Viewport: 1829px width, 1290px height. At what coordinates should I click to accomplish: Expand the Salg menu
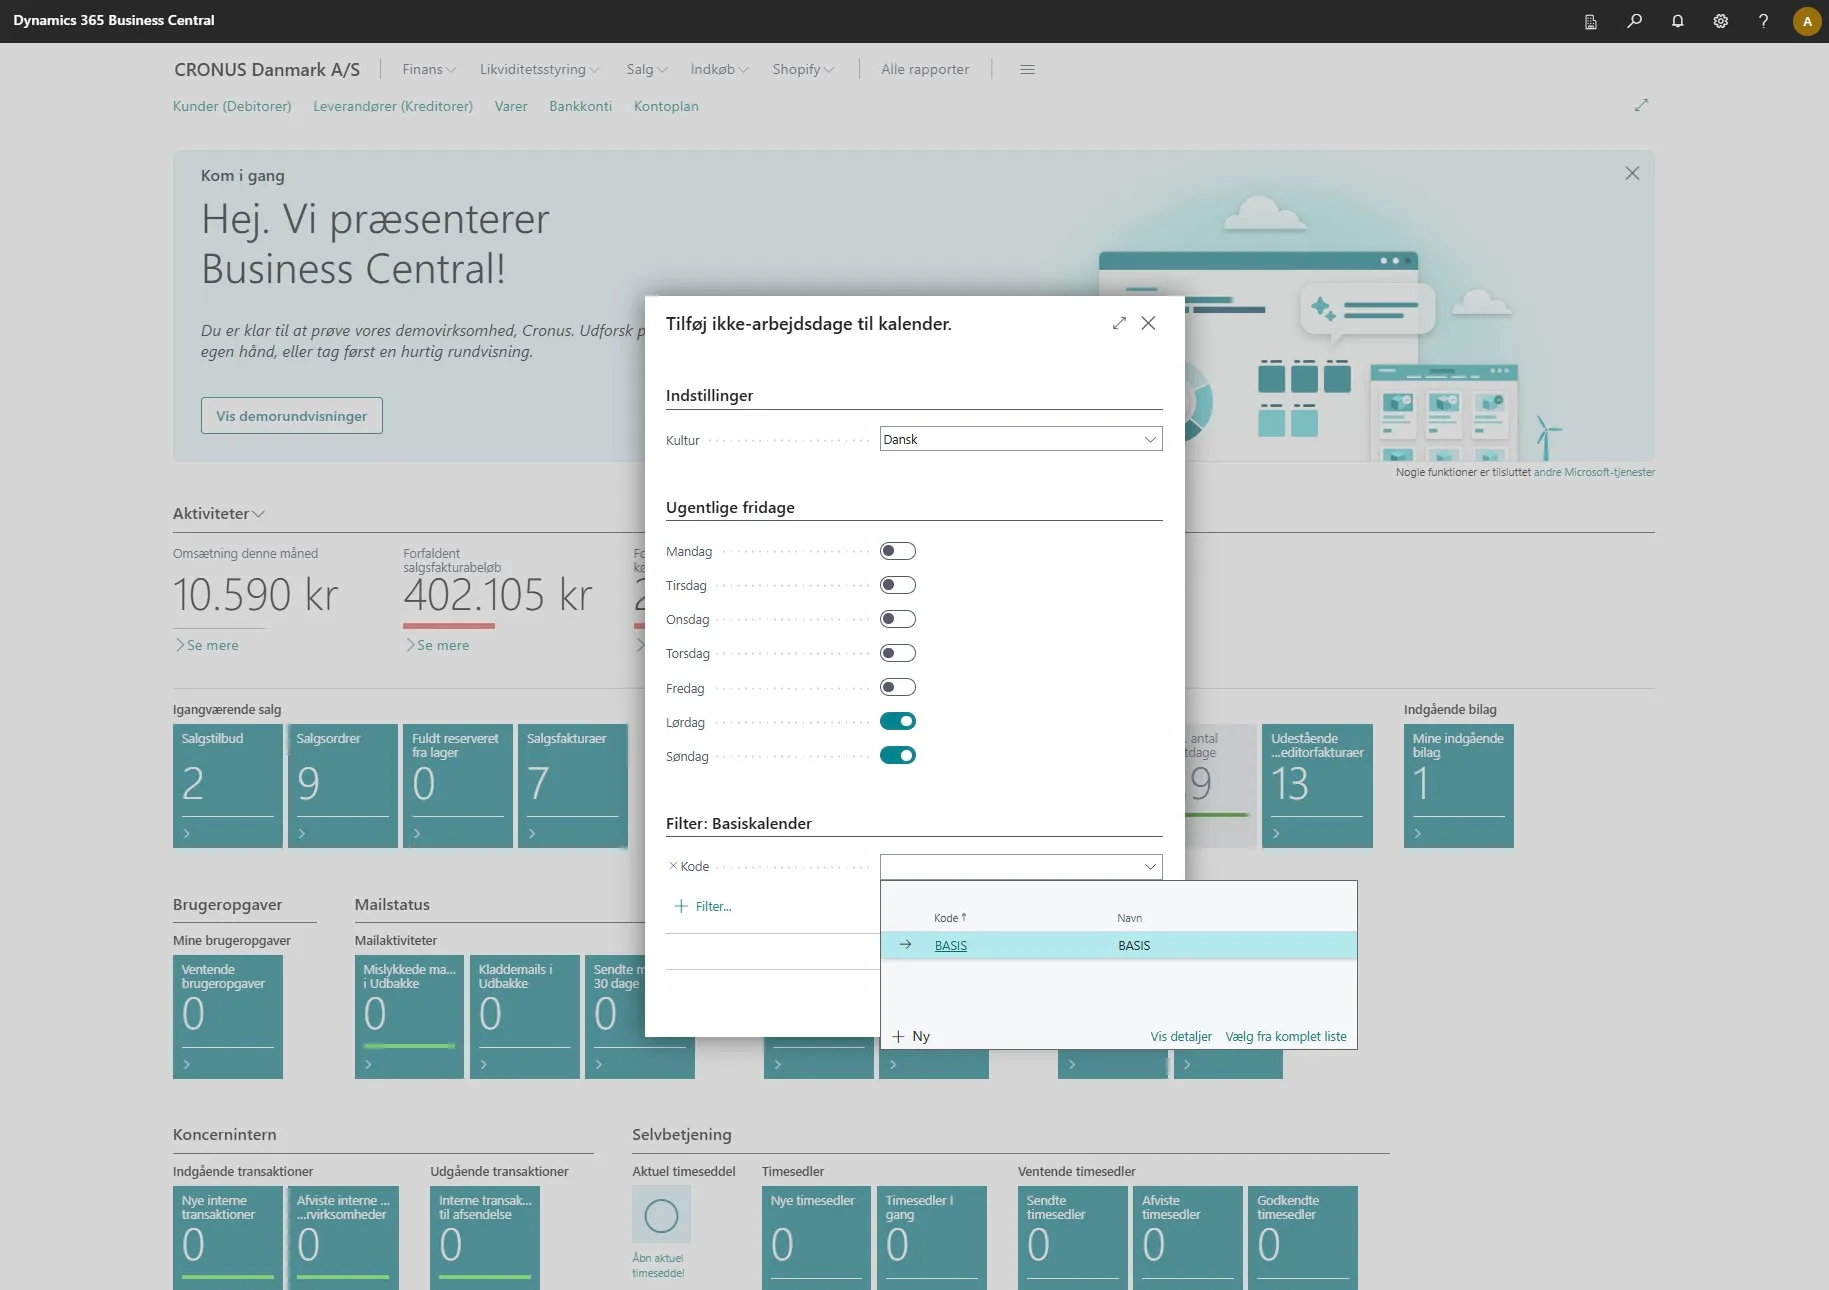tap(647, 69)
